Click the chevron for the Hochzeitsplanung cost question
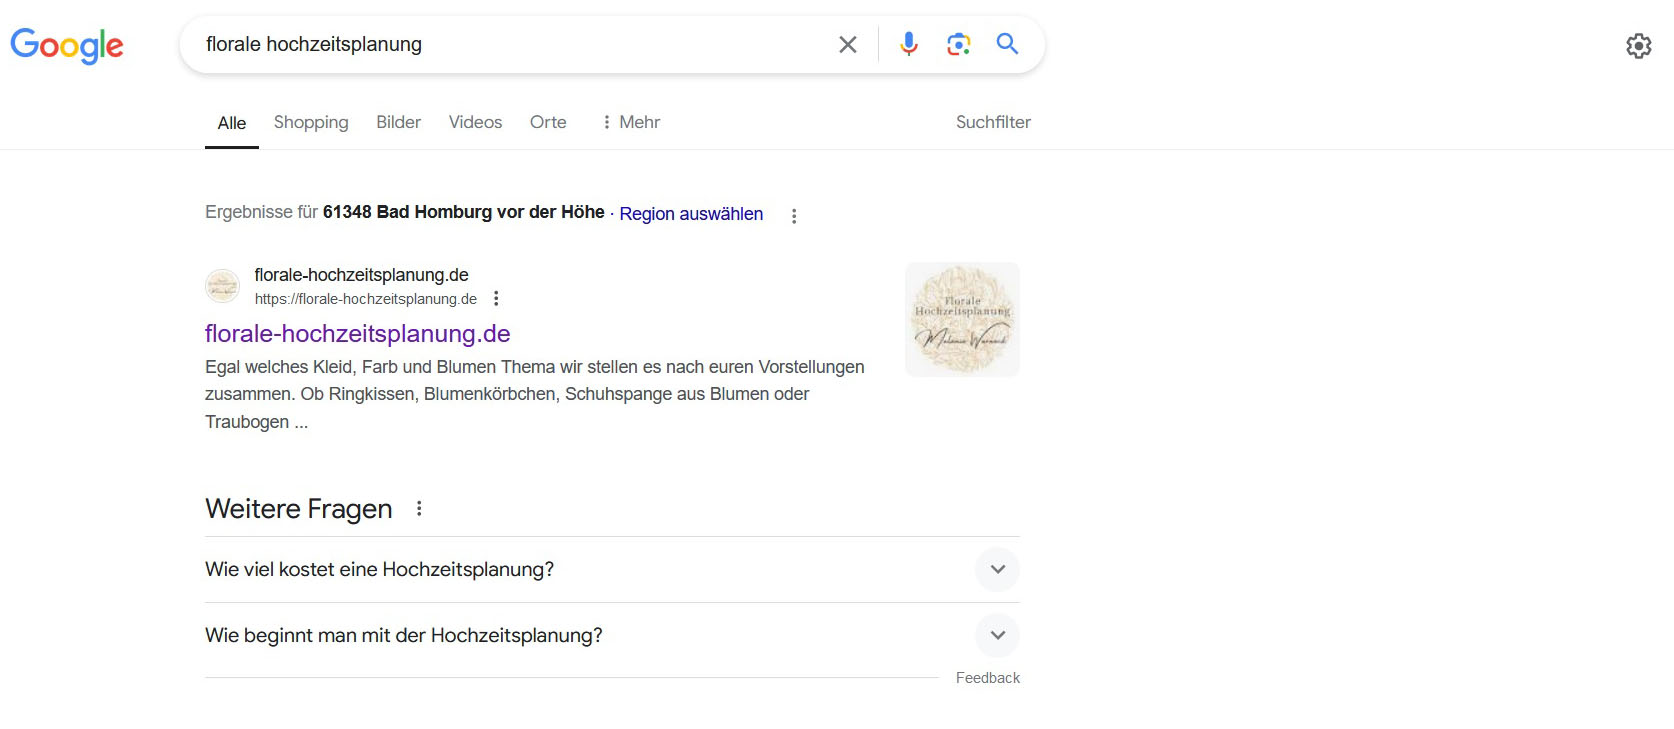Screen dimensions: 1674x729 pos(997,569)
